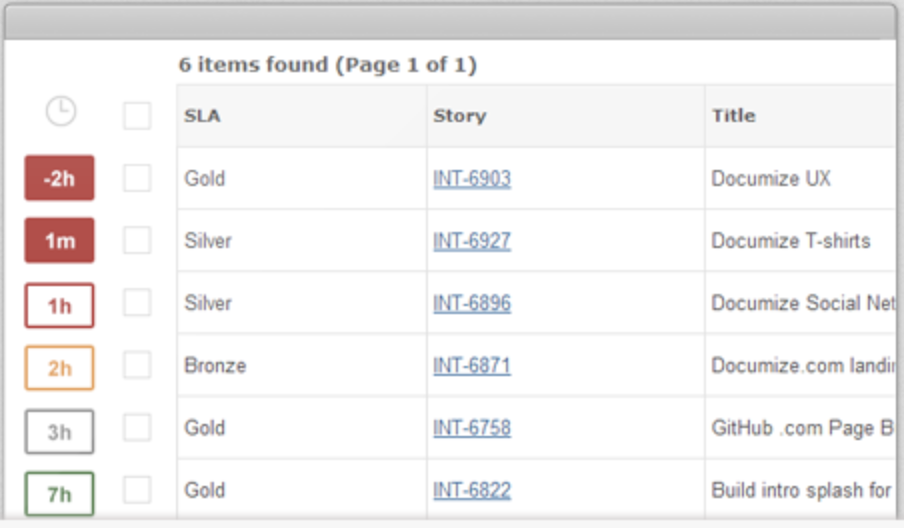Open the INT-6758 story link
Viewport: 904px width, 528px height.
click(472, 428)
